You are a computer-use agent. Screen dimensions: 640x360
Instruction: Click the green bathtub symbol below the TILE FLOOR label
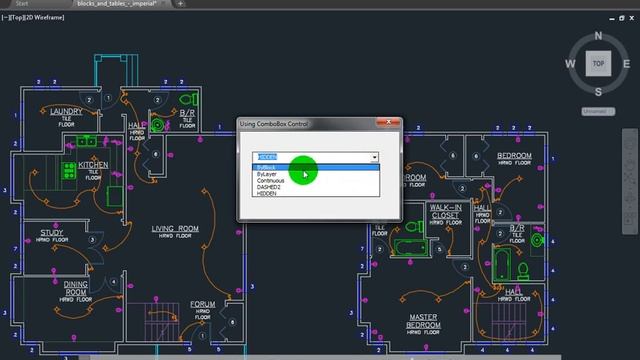coord(410,248)
